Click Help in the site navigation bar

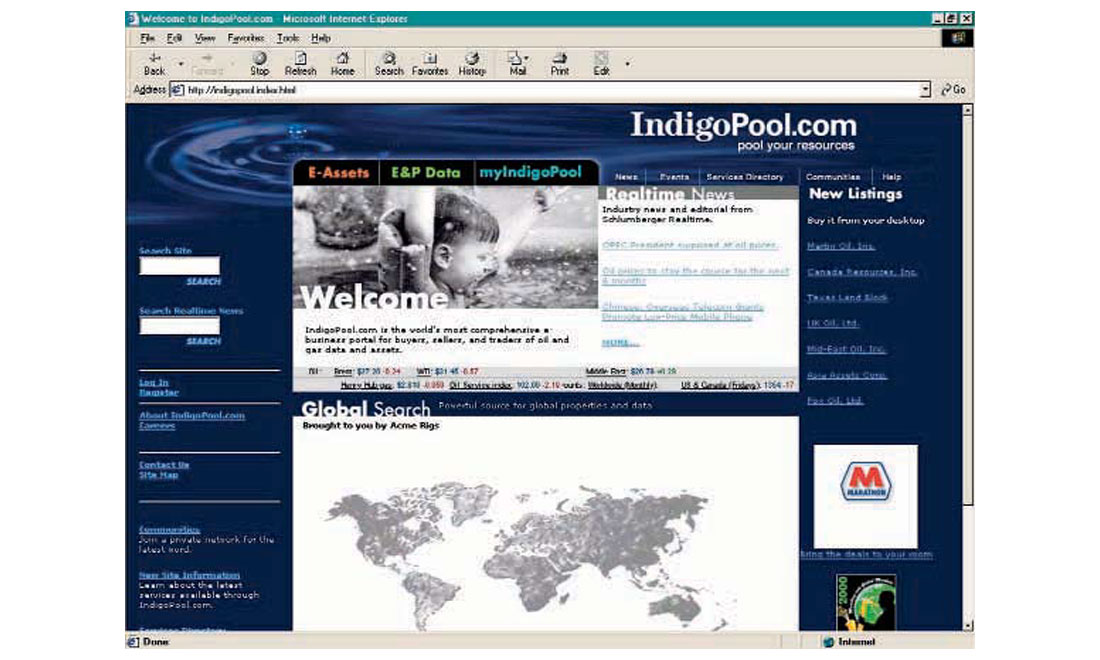click(892, 177)
